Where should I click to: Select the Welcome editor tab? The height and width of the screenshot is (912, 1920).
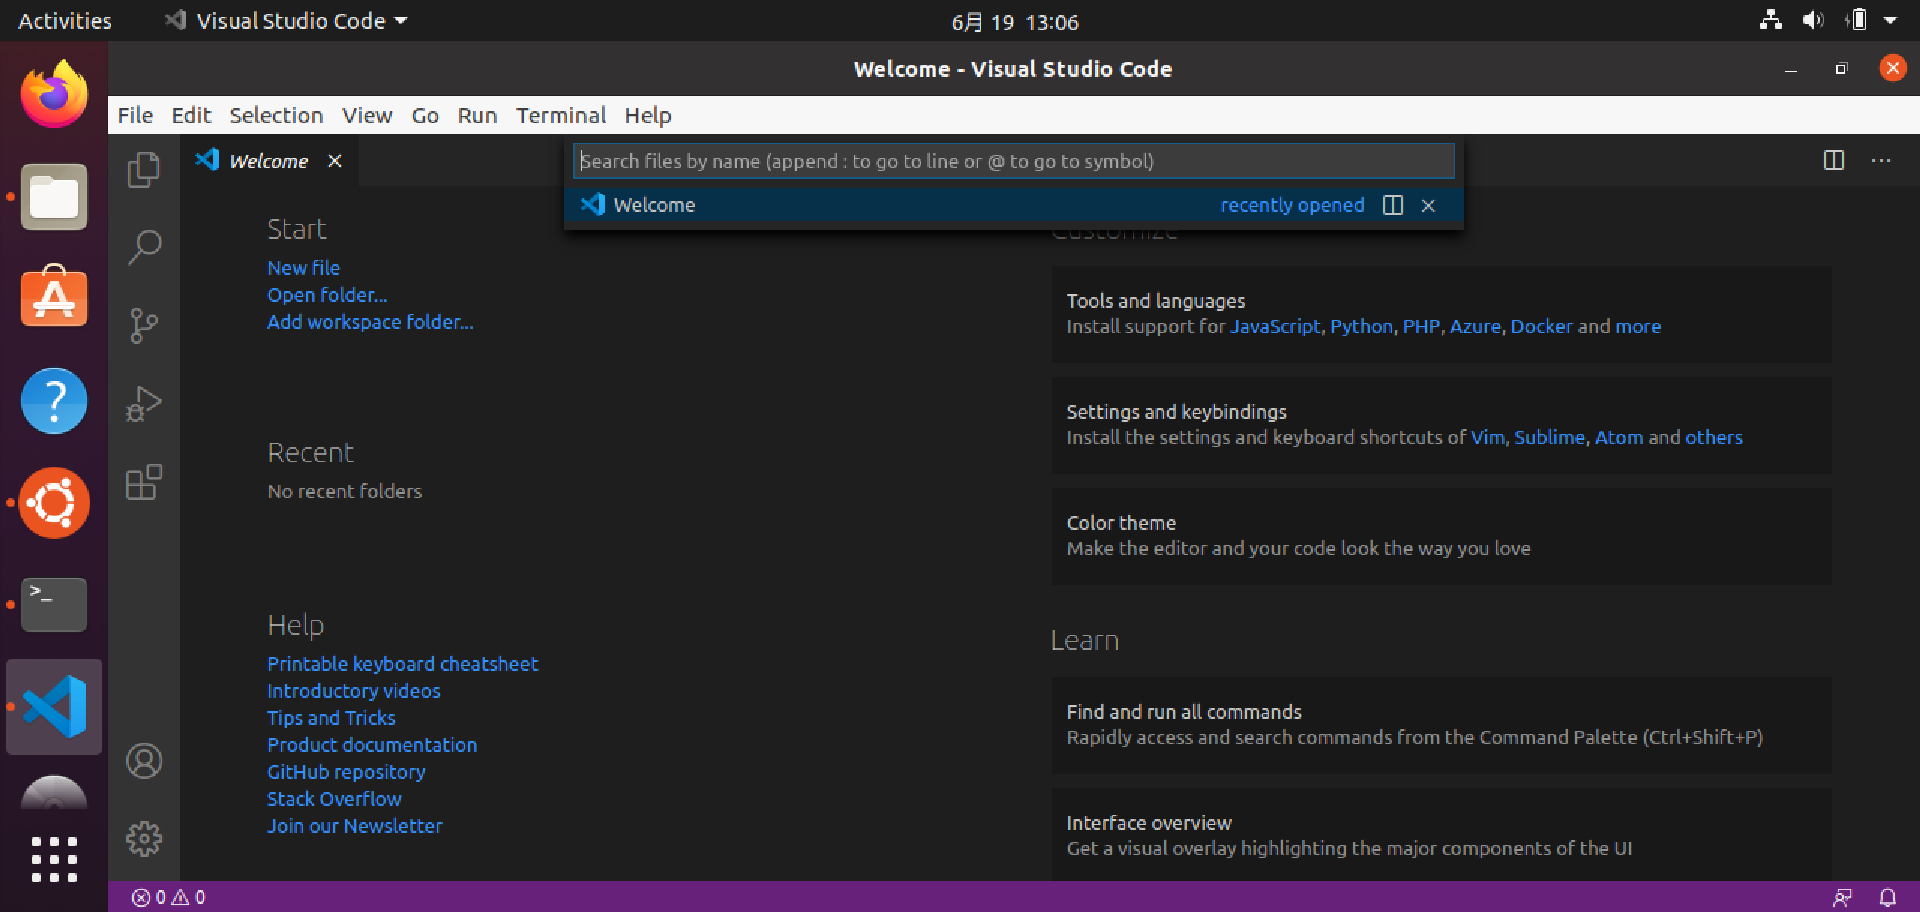click(x=268, y=161)
